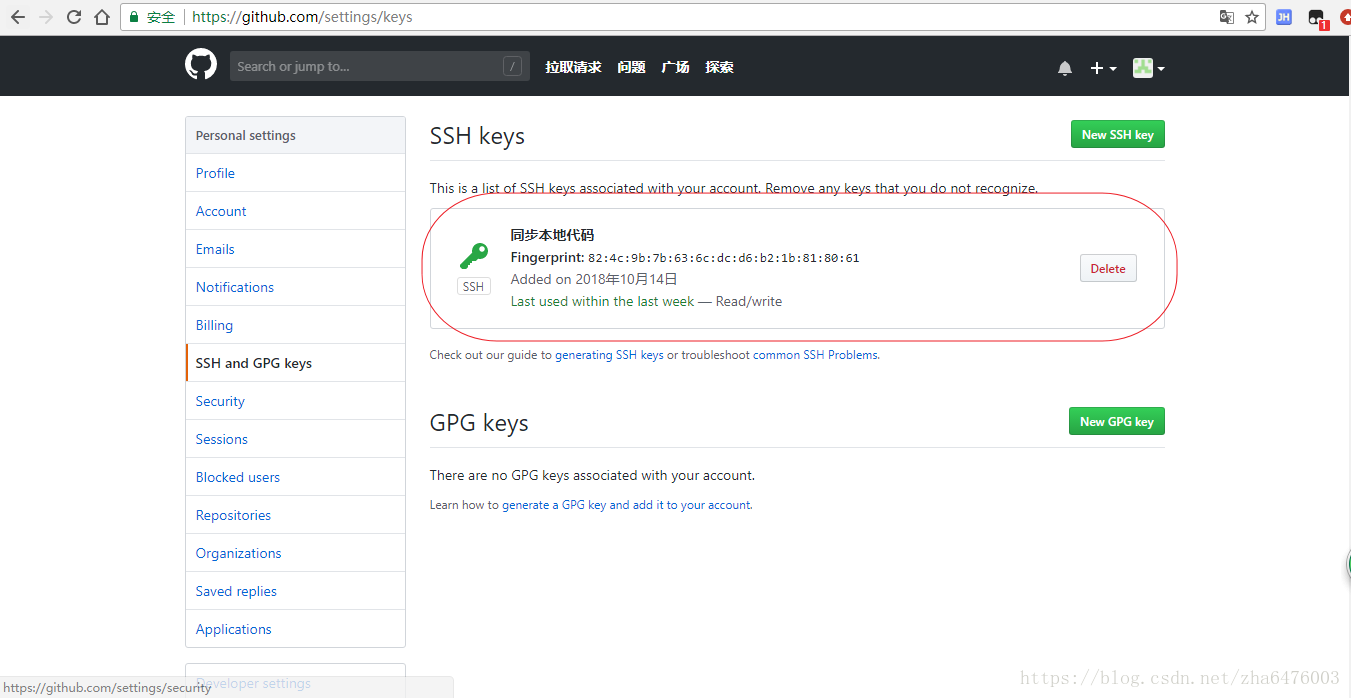Open Profile settings

pyautogui.click(x=295, y=173)
